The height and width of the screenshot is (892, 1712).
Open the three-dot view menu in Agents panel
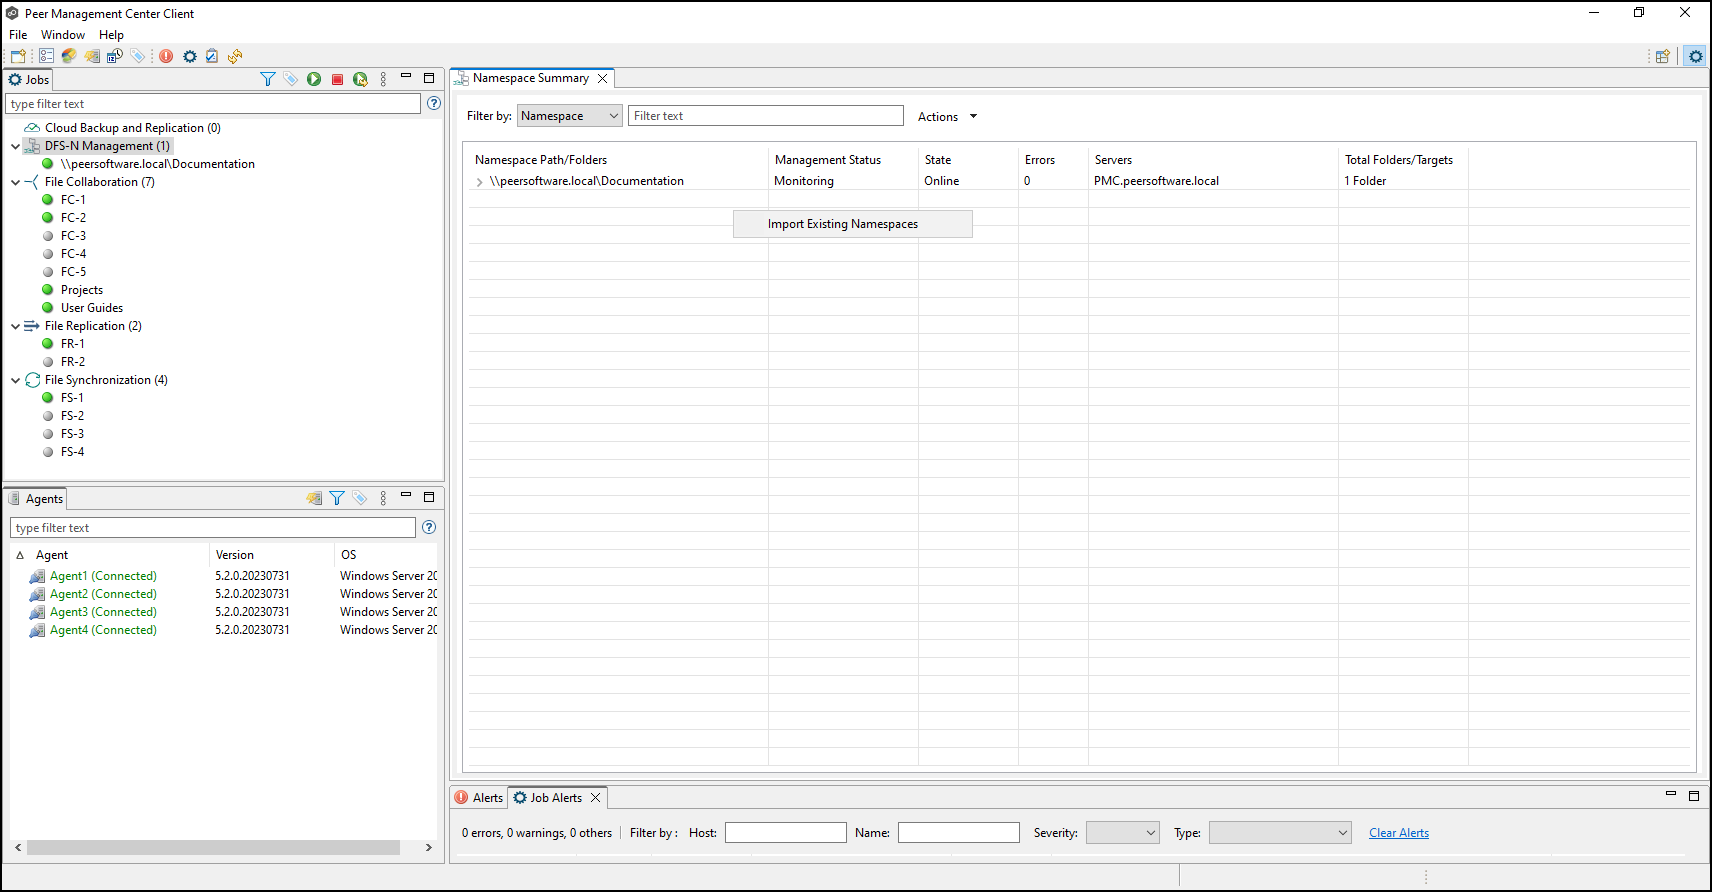coord(383,498)
